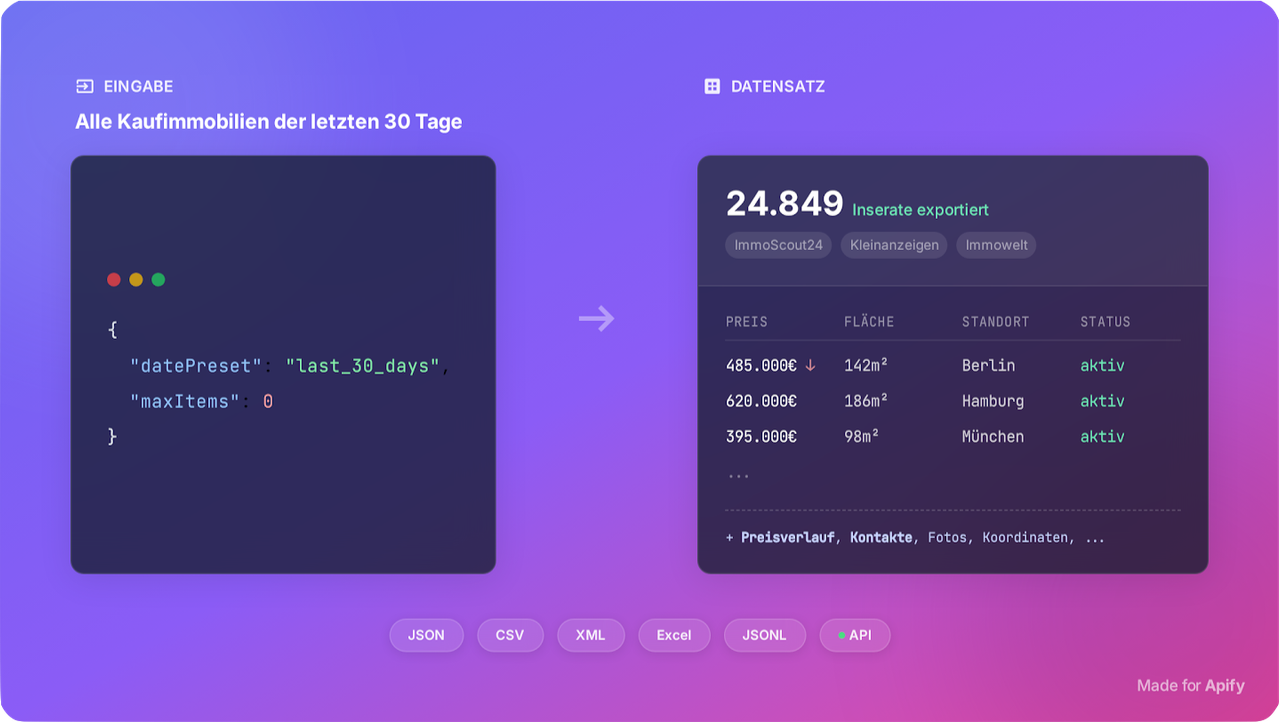Click the 0 value after maxItems

(x=268, y=402)
